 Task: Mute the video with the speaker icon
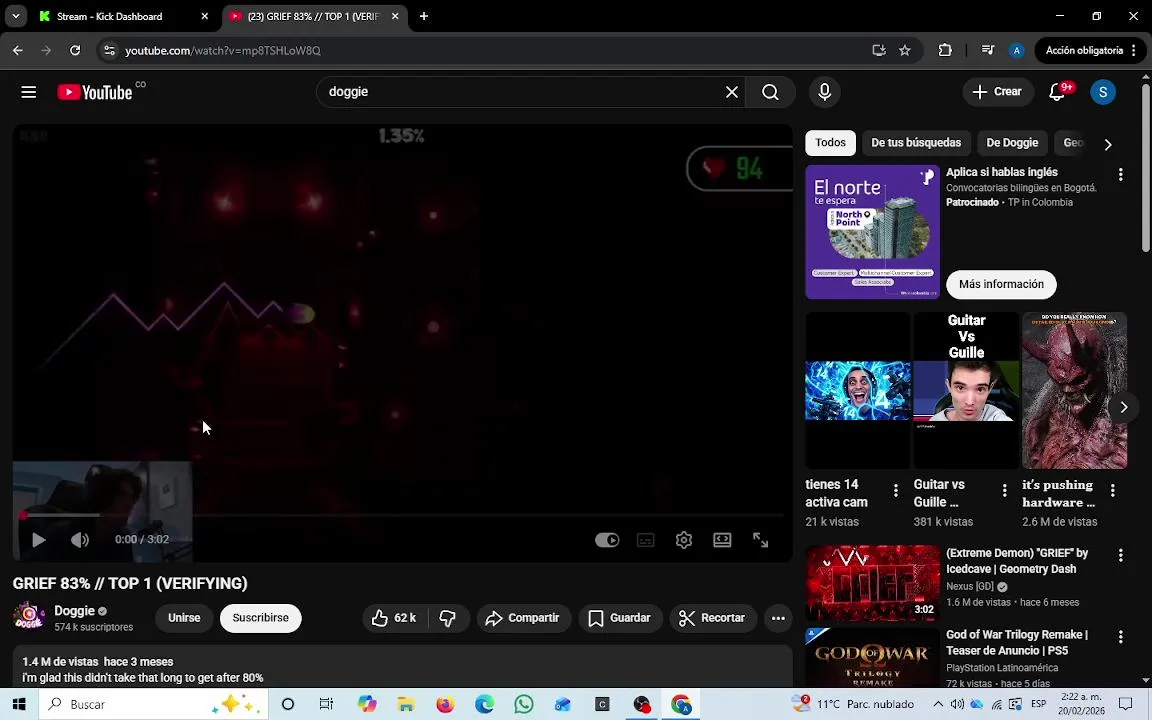click(79, 540)
